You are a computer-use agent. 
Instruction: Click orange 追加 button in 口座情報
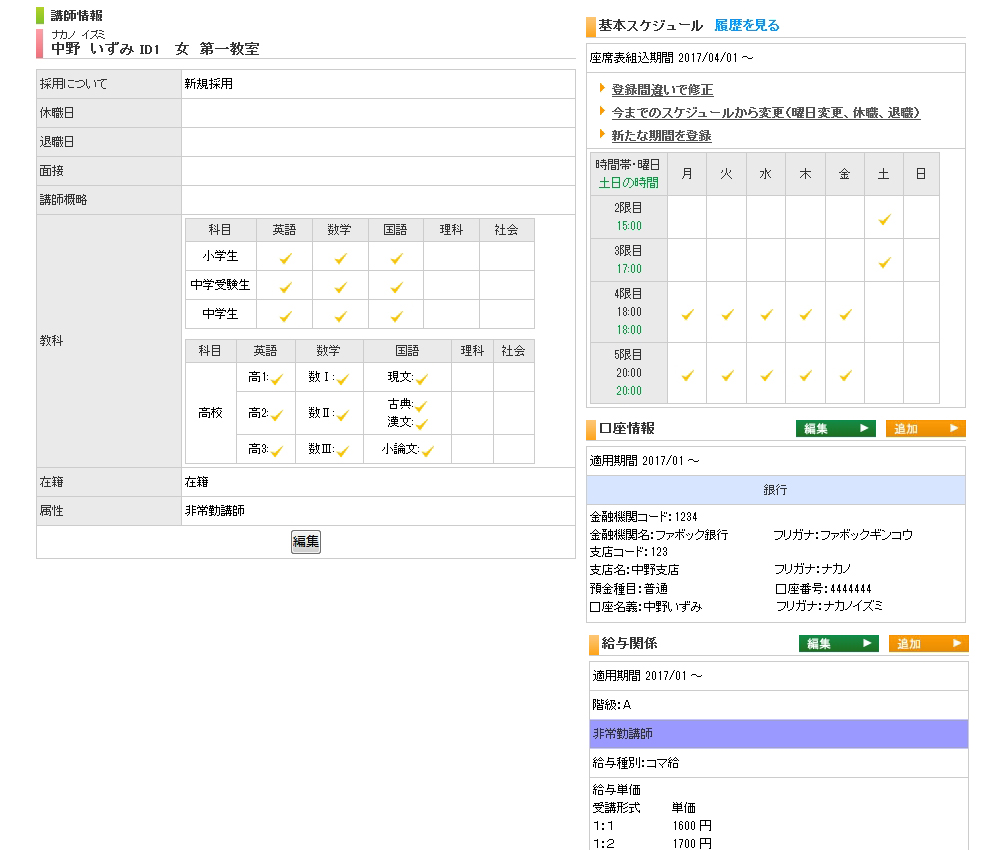click(x=925, y=429)
